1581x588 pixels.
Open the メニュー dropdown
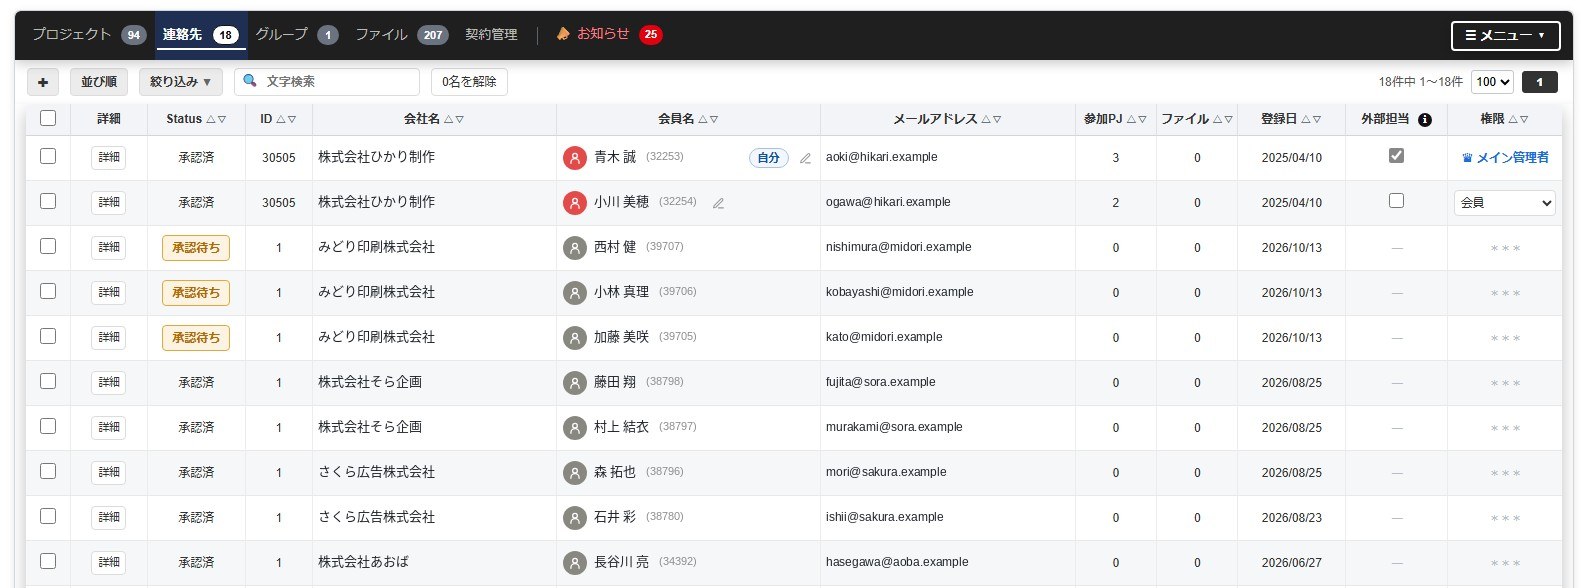point(1505,35)
